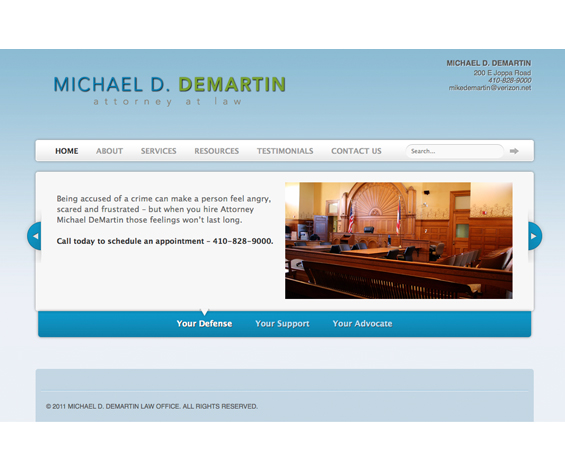Switch to the Your Support tab

(282, 324)
